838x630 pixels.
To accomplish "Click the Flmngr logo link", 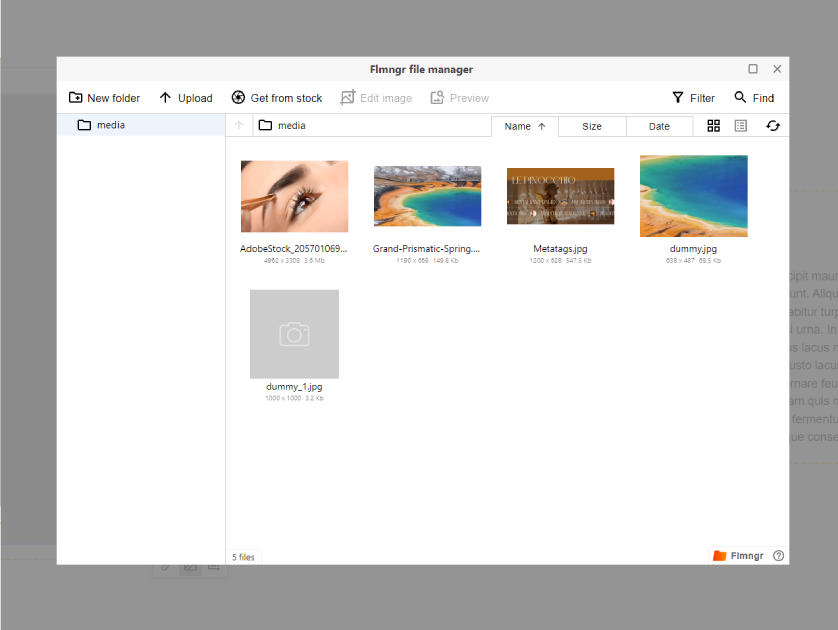I will tap(738, 556).
